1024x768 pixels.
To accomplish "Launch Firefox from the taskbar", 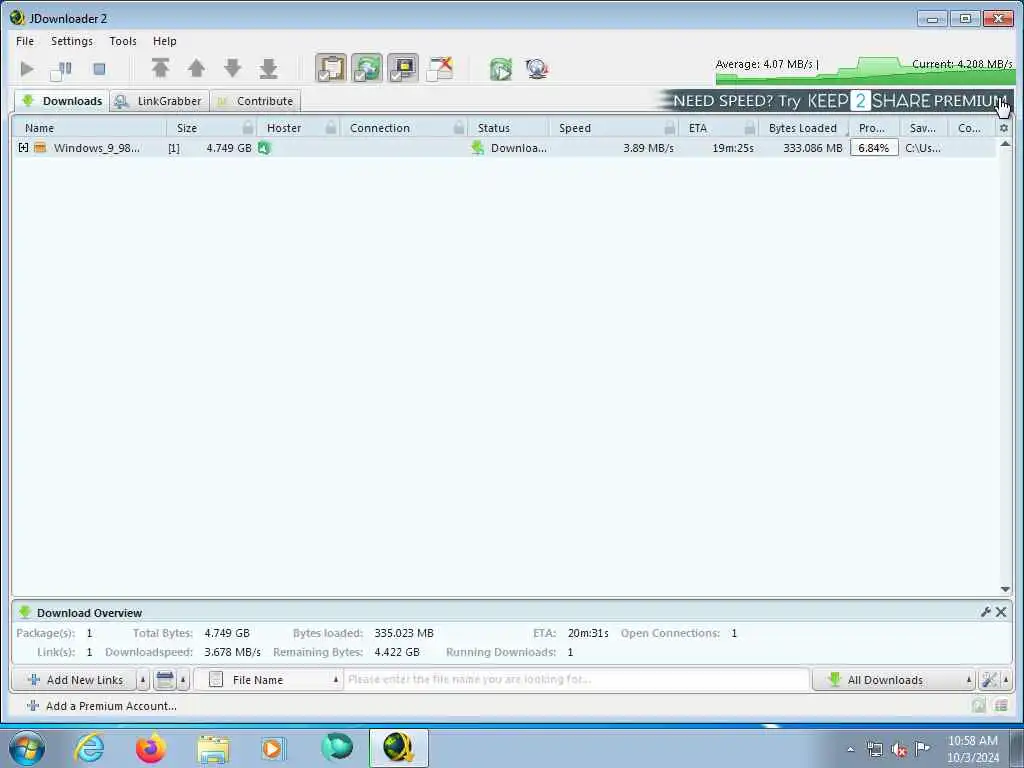I will click(151, 748).
